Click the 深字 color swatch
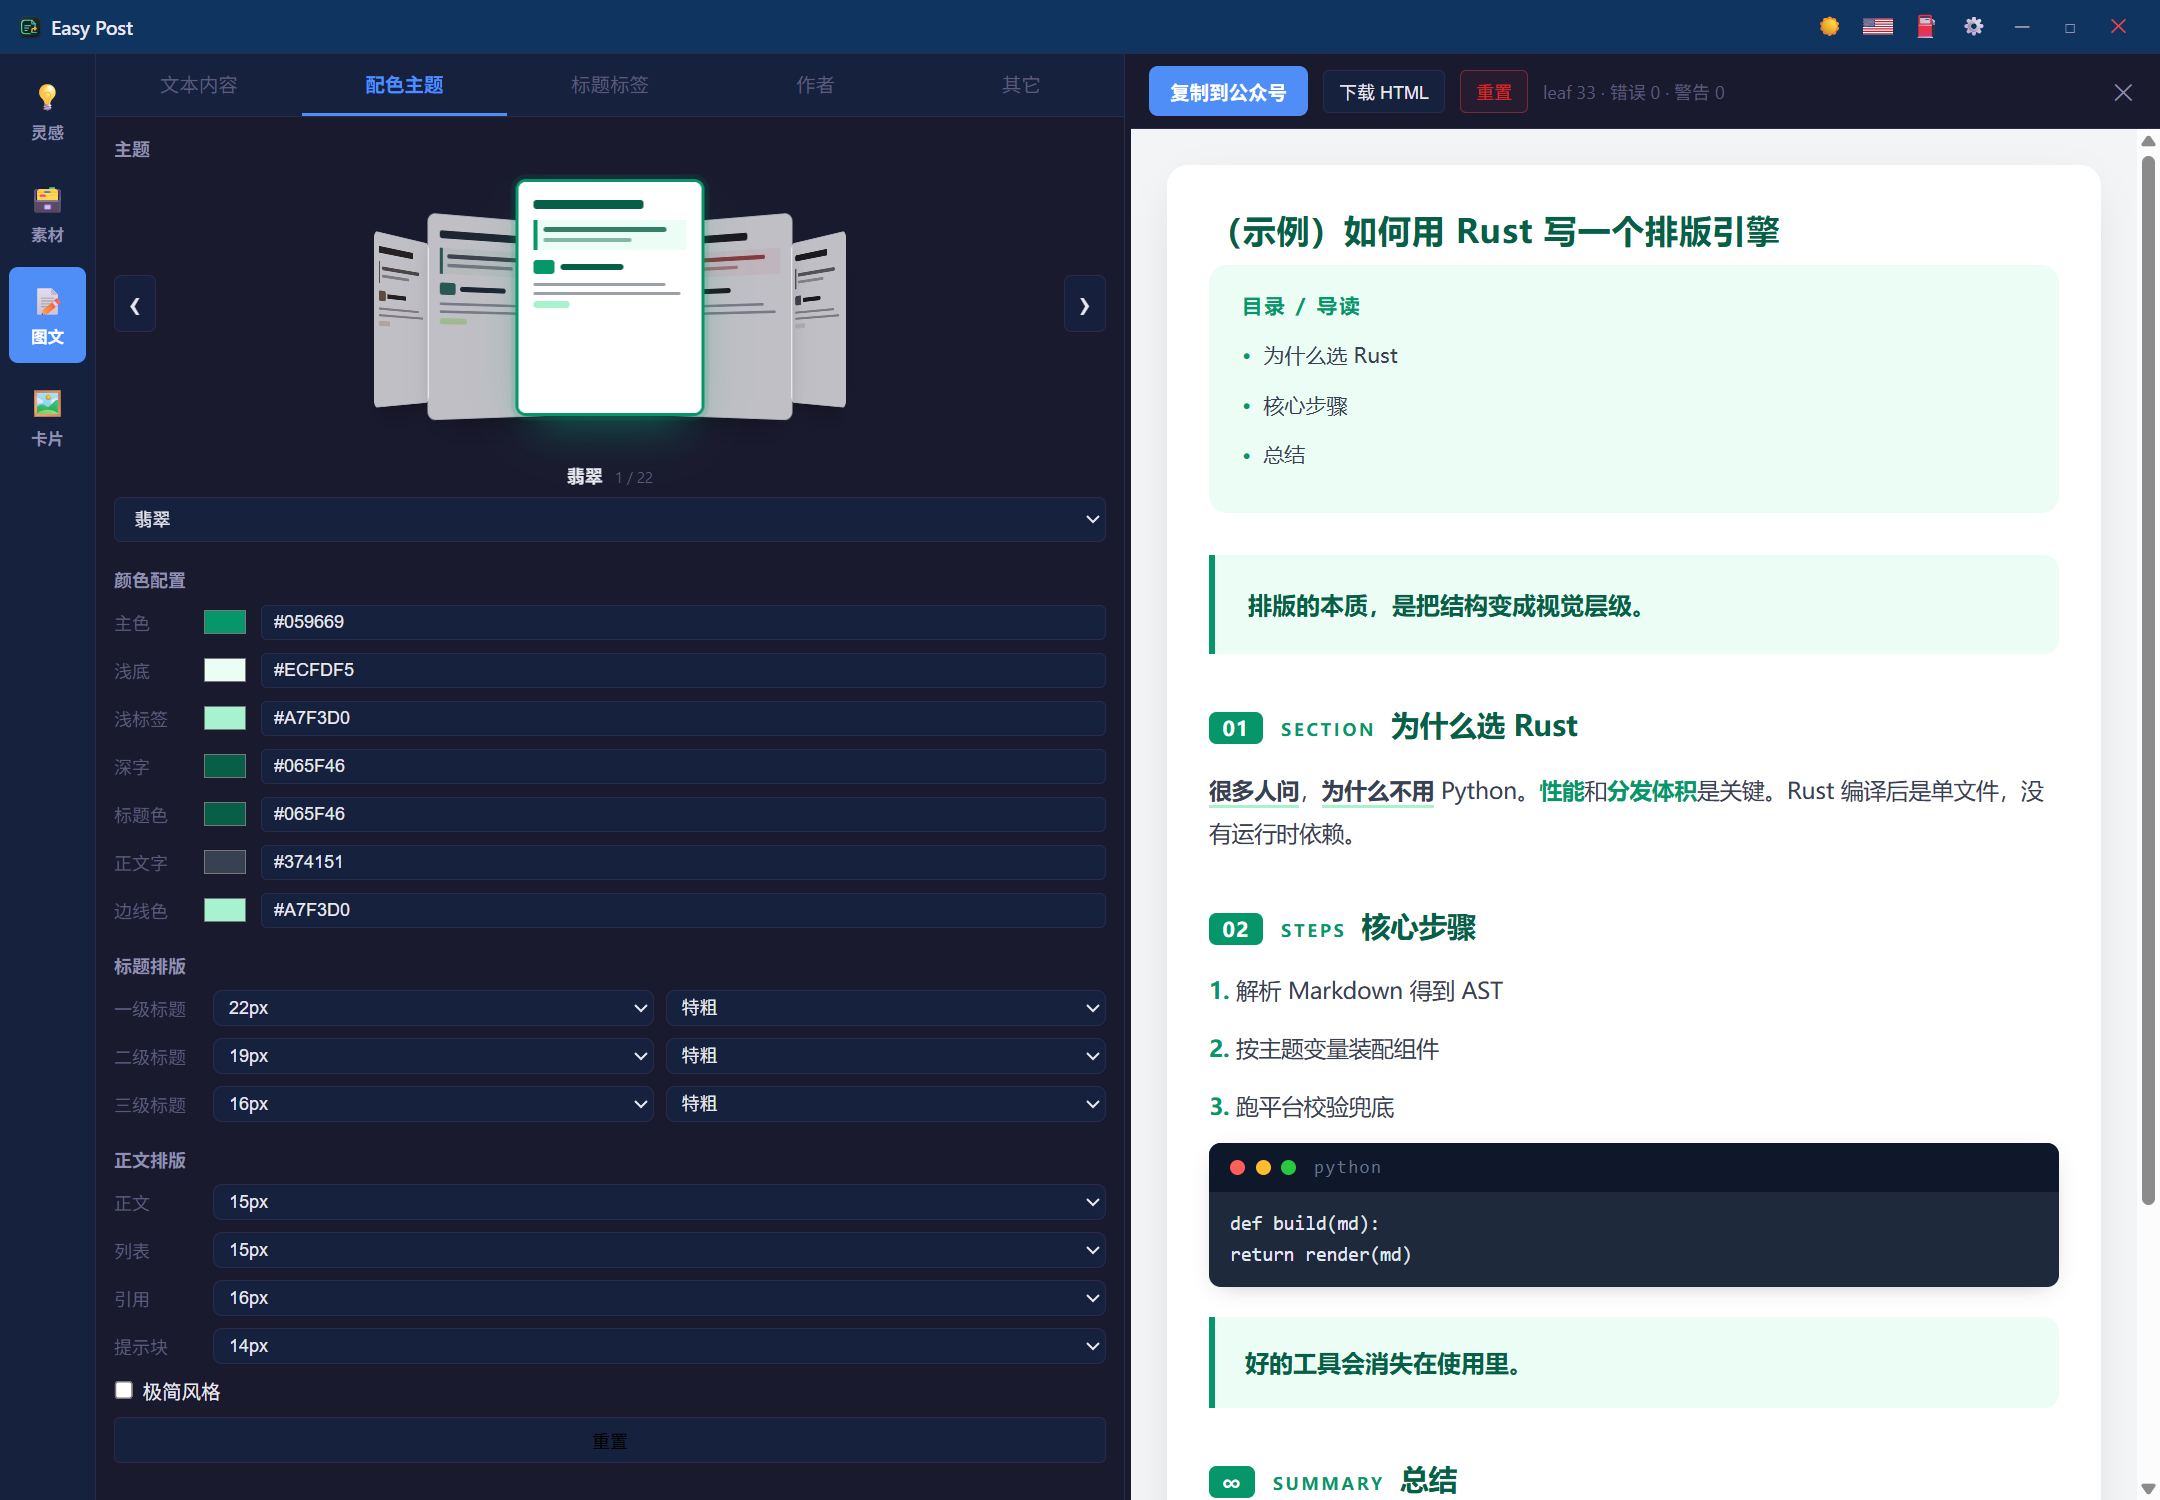The image size is (2160, 1500). [x=225, y=766]
